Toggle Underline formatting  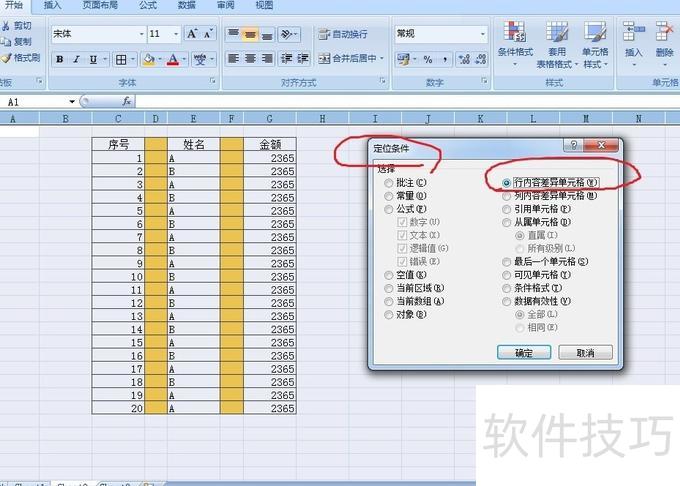(x=93, y=59)
